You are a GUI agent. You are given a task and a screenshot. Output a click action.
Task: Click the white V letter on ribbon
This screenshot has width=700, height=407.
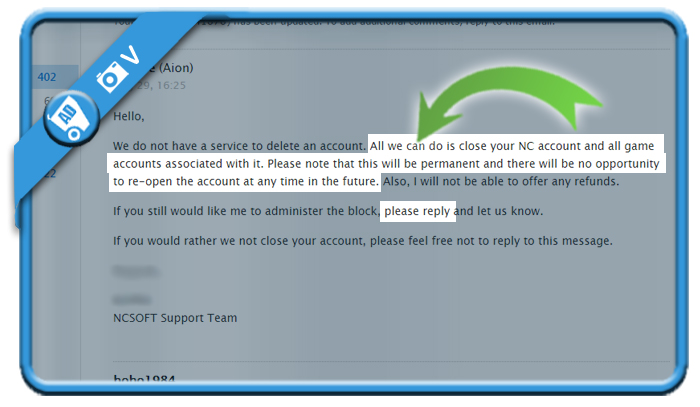pyautogui.click(x=131, y=56)
